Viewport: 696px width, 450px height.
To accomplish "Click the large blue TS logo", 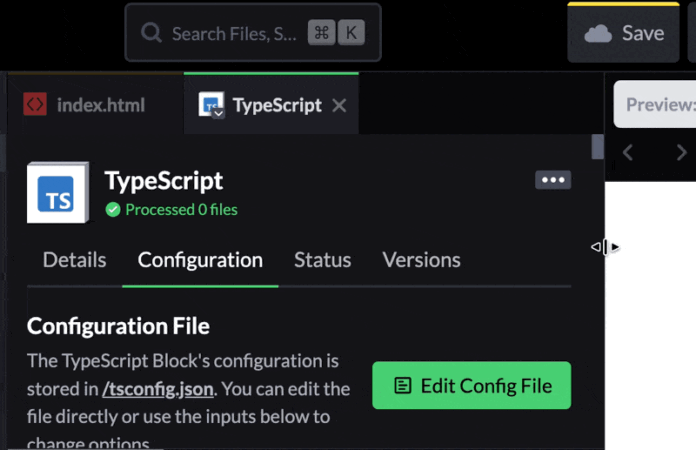I will [x=58, y=193].
